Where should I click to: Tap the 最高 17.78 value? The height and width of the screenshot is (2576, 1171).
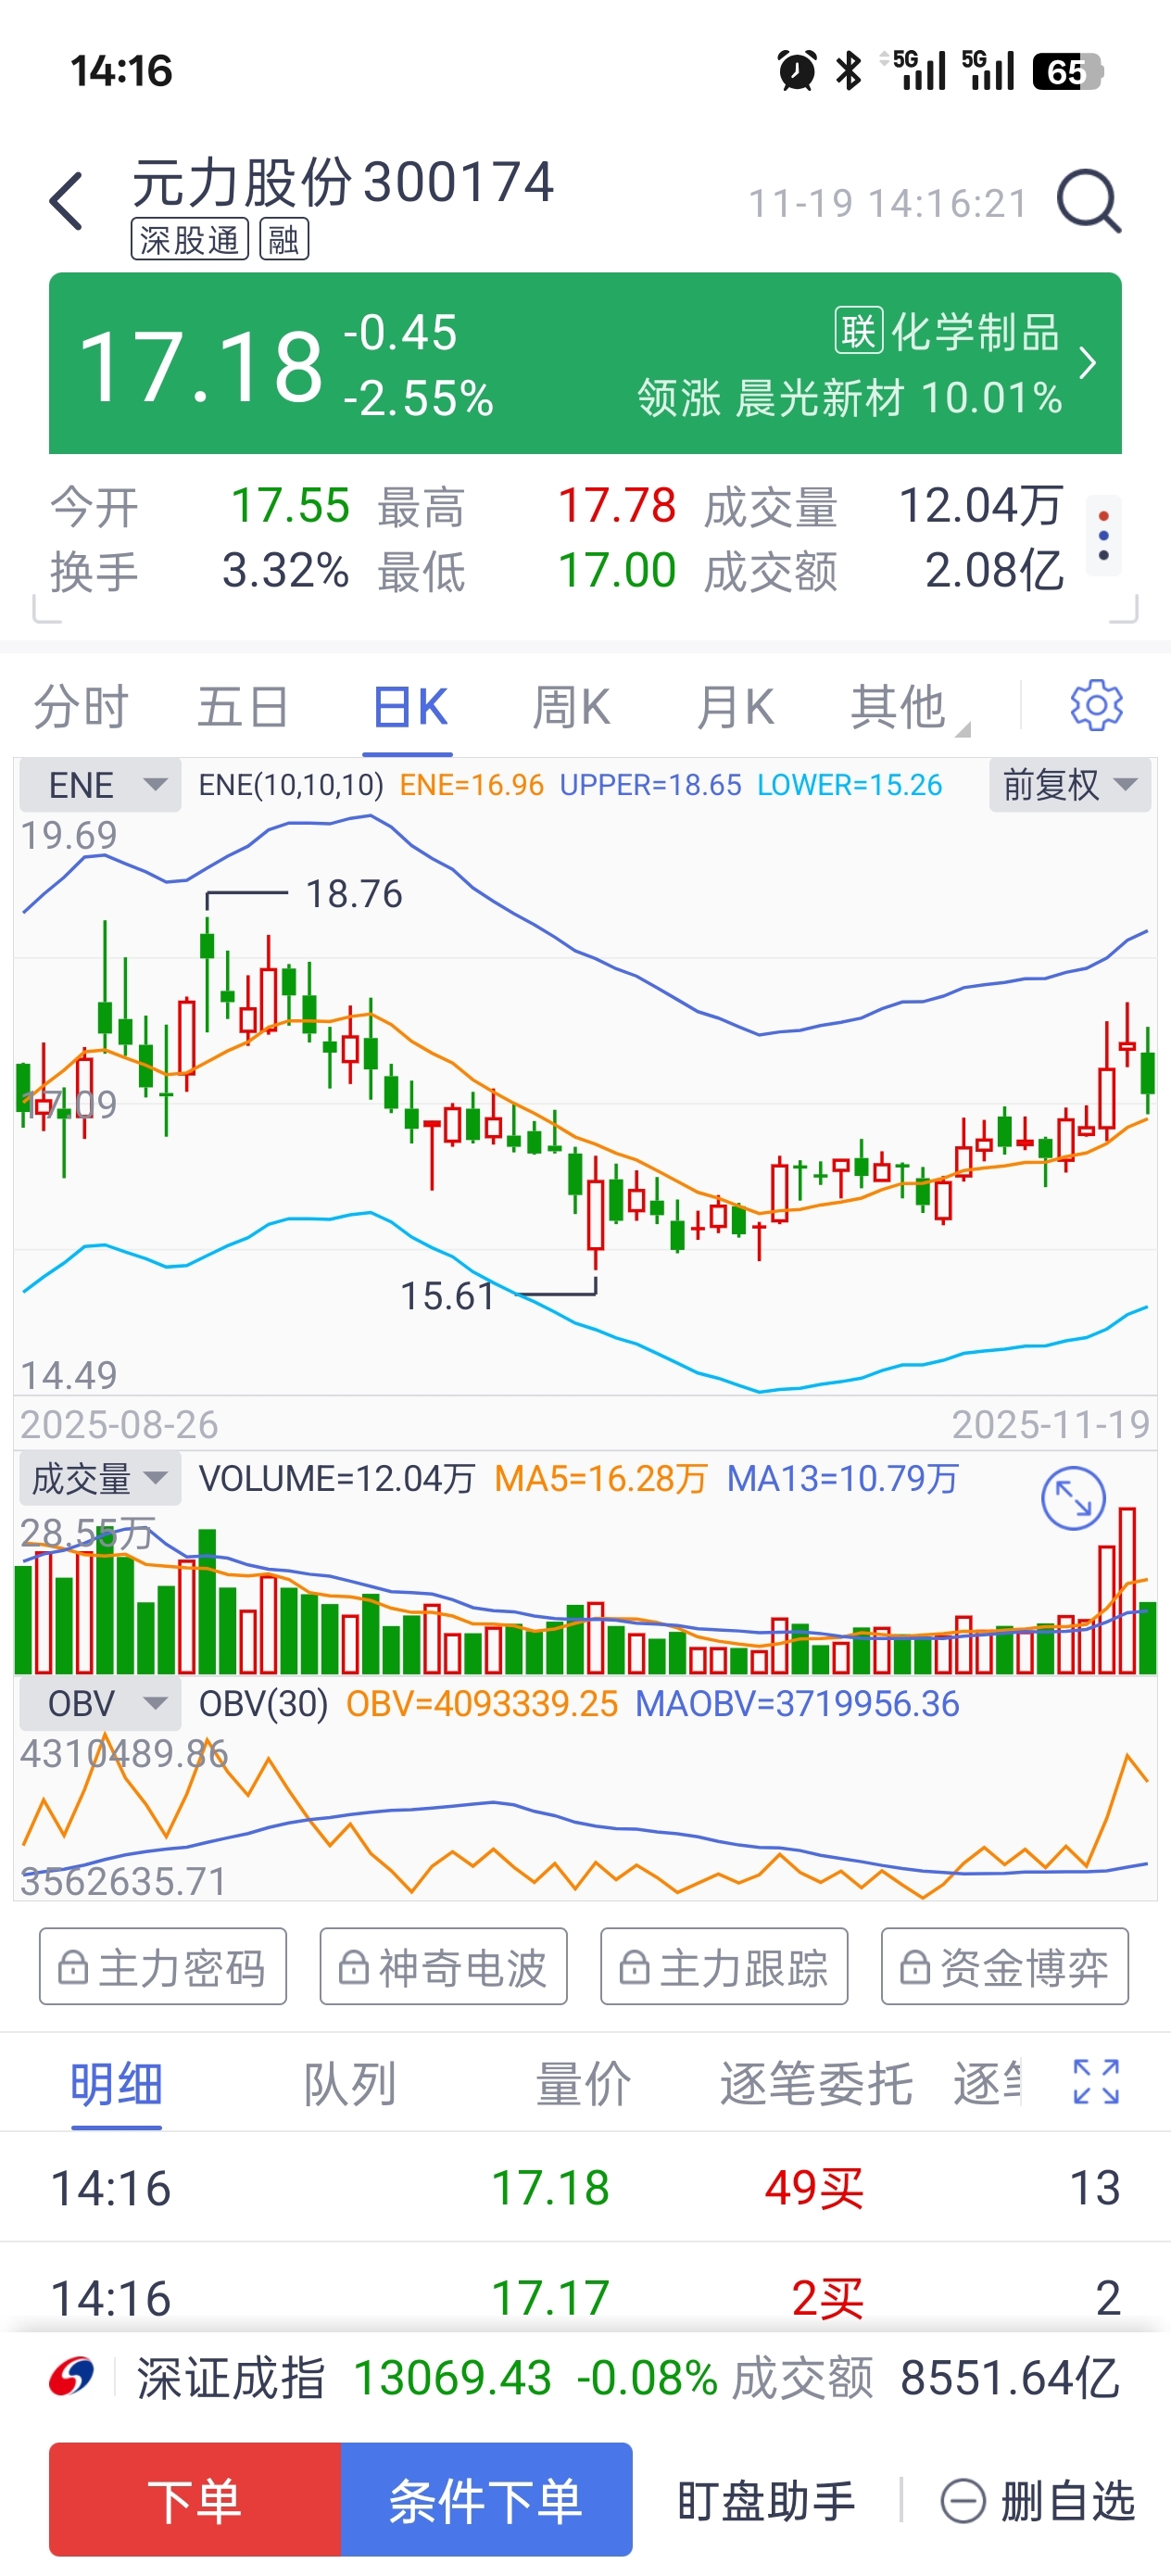(617, 505)
